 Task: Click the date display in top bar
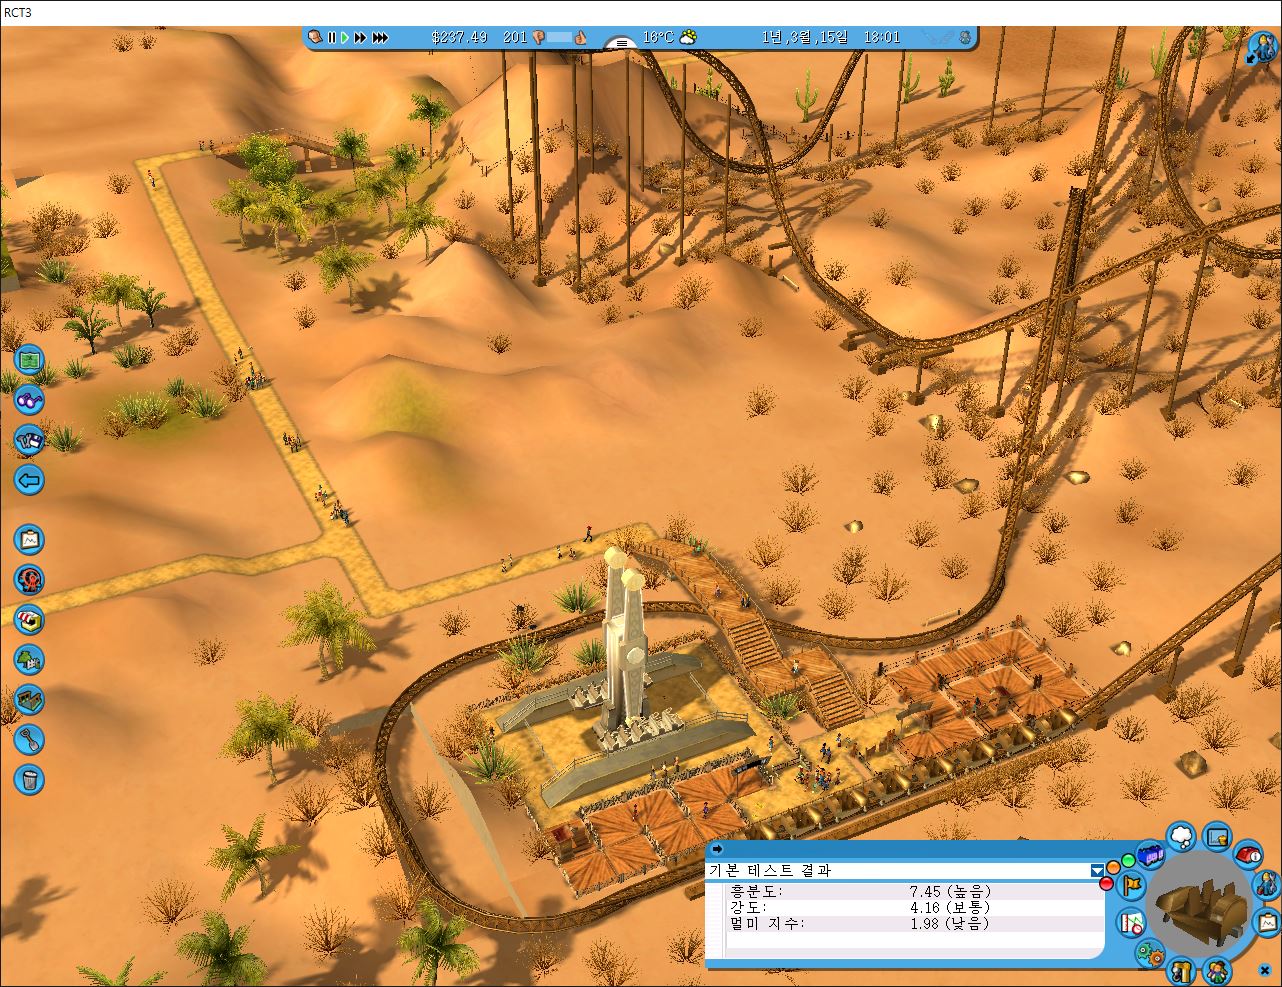(804, 37)
